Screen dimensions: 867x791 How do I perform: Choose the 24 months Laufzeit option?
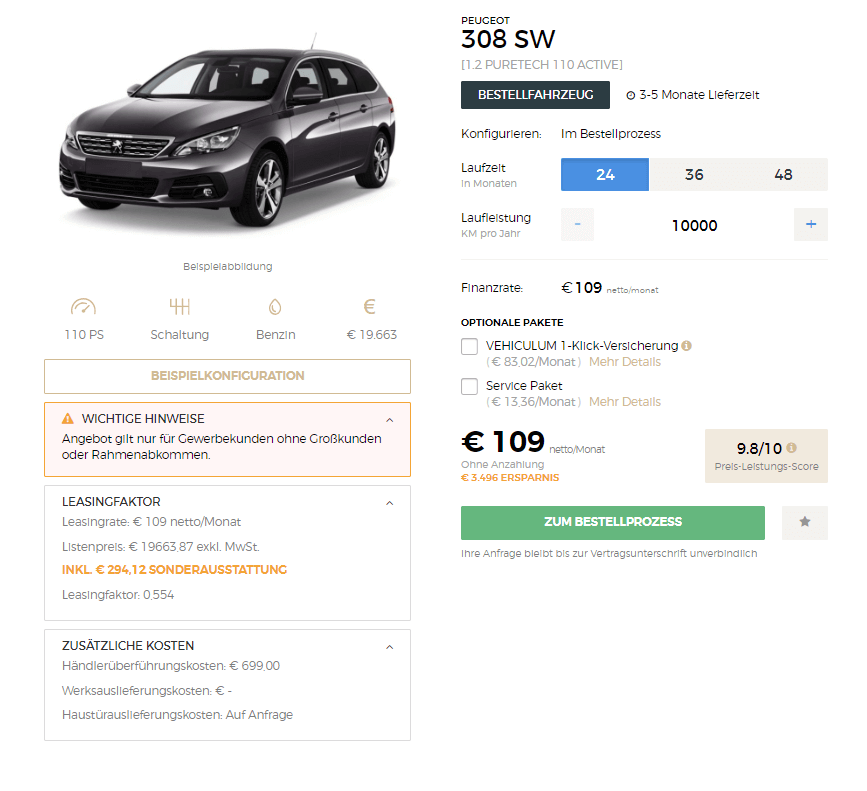tap(605, 175)
